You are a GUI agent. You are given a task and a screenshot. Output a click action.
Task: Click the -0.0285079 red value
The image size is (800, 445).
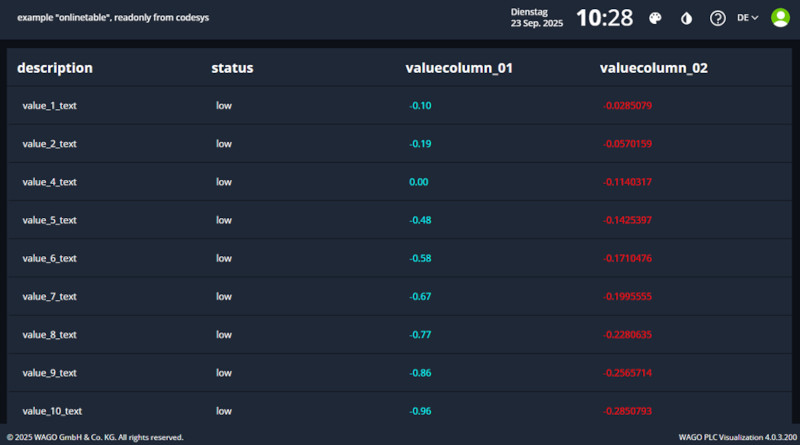[x=628, y=105]
